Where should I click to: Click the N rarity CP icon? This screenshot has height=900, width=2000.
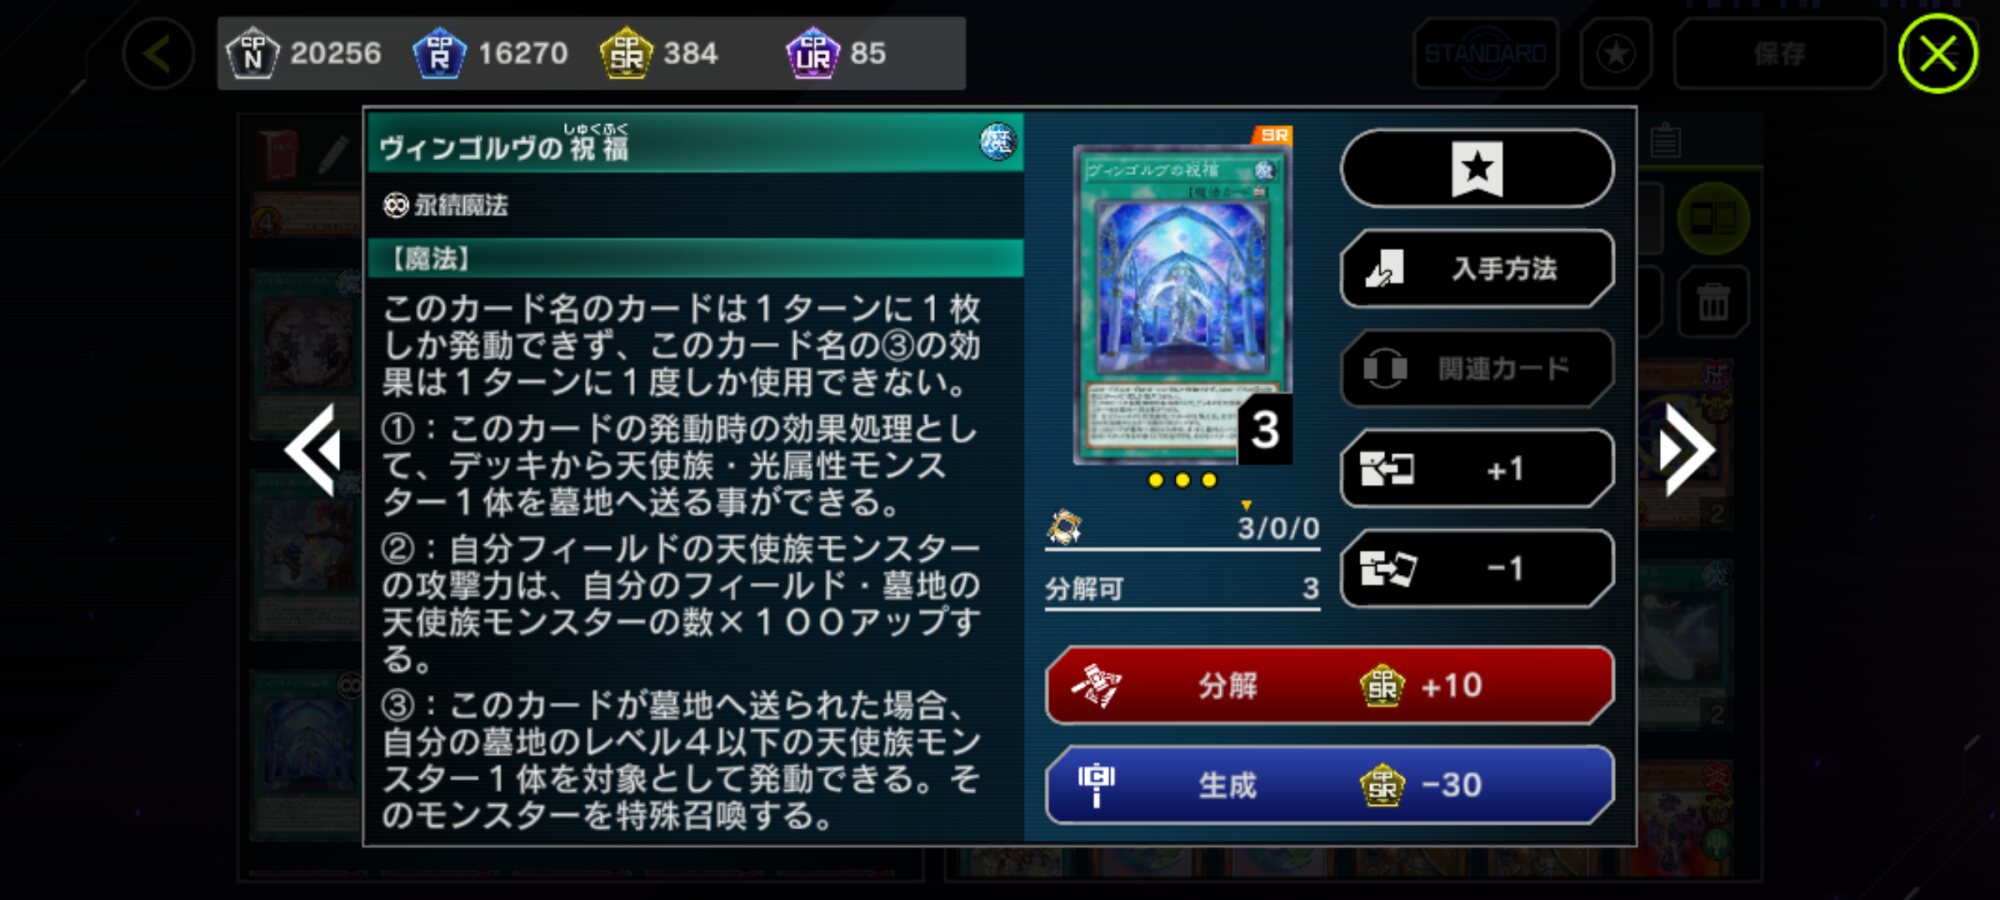252,53
